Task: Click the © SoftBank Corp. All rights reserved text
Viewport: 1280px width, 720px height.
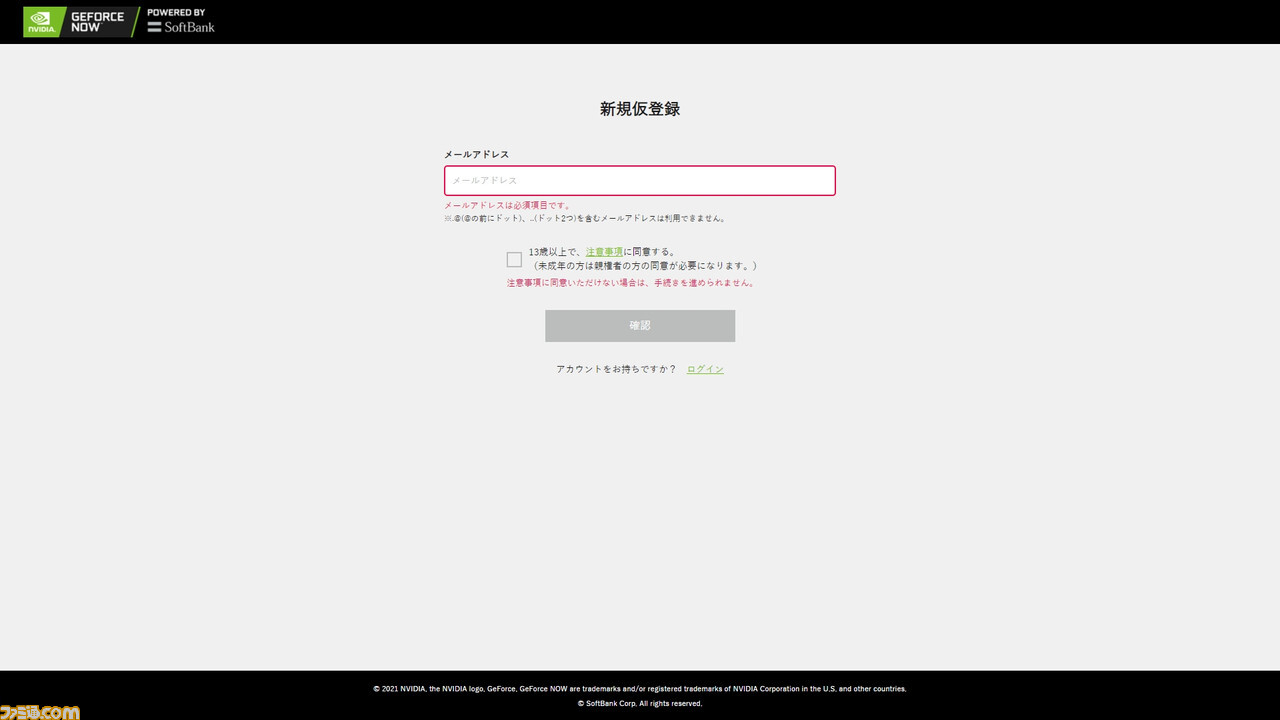Action: tap(640, 703)
